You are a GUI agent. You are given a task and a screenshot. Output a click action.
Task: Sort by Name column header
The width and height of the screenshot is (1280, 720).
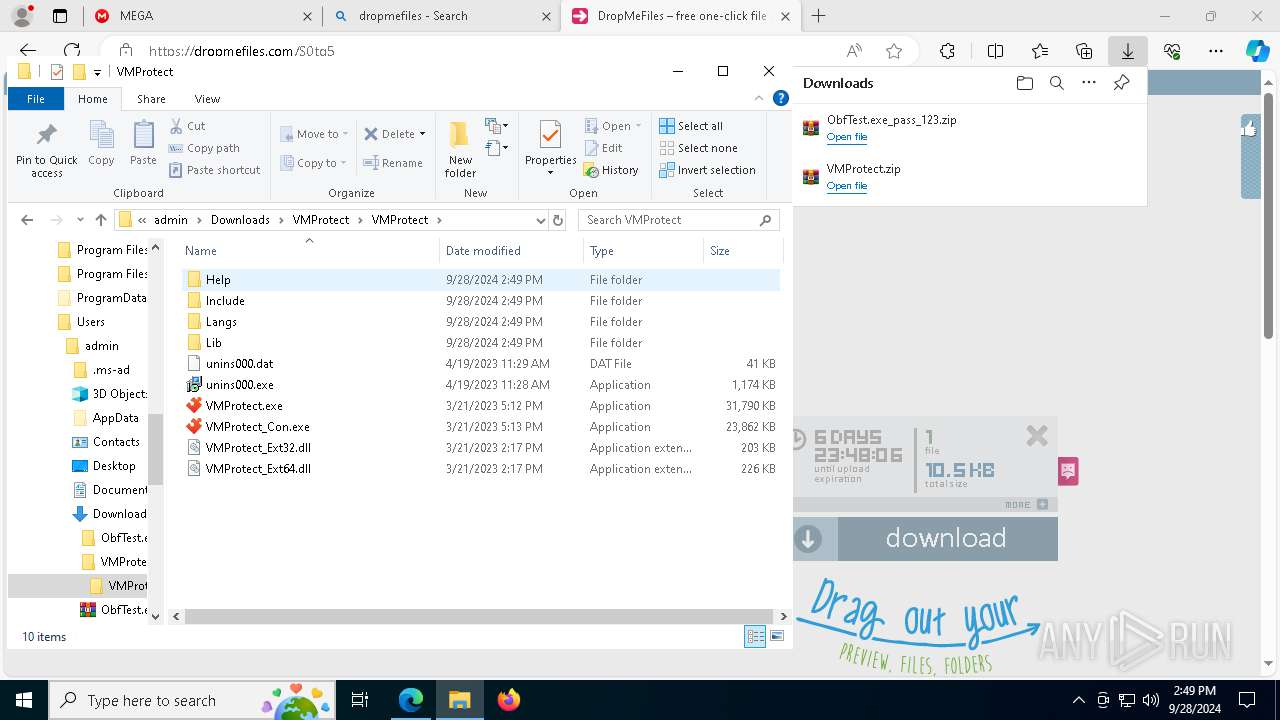pyautogui.click(x=309, y=251)
